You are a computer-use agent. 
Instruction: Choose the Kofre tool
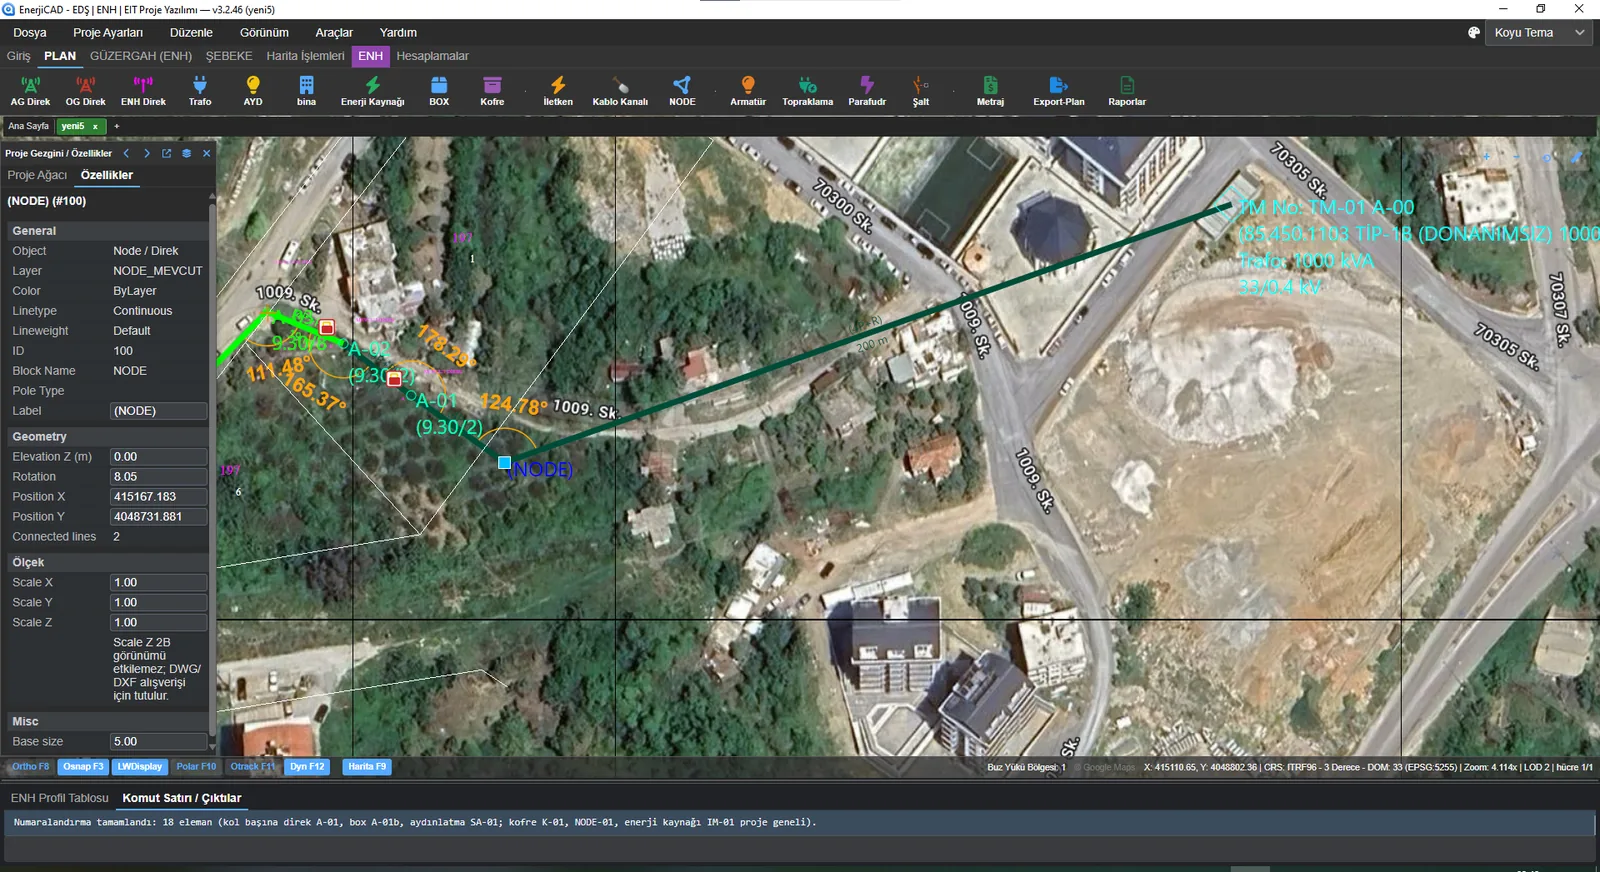[x=492, y=91]
